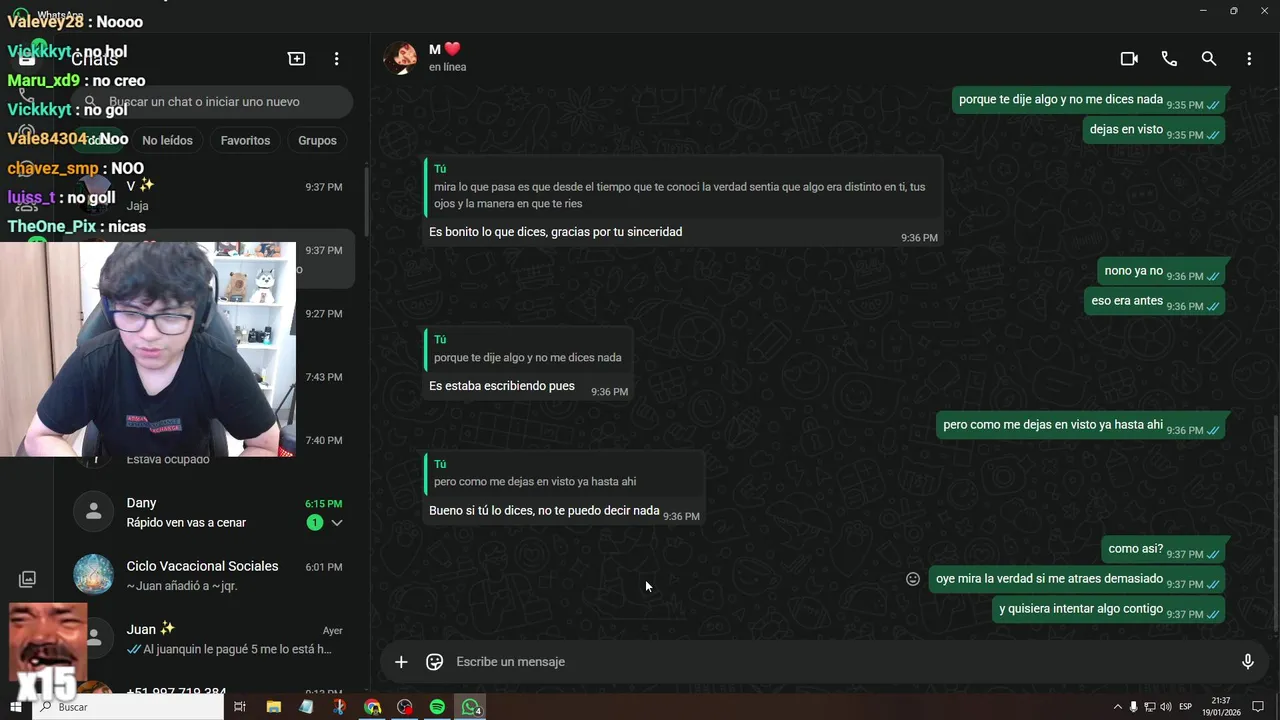Open the taskbar clock showing 21:37
This screenshot has height=720, width=1280.
pos(1224,707)
